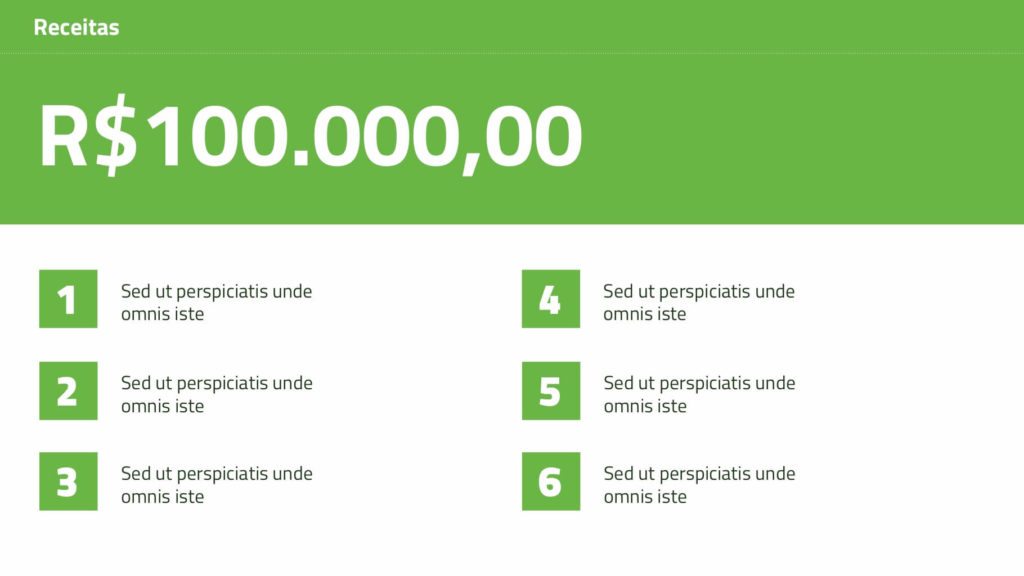This screenshot has width=1024, height=576.
Task: Click the text beside number 5
Action: tap(698, 394)
